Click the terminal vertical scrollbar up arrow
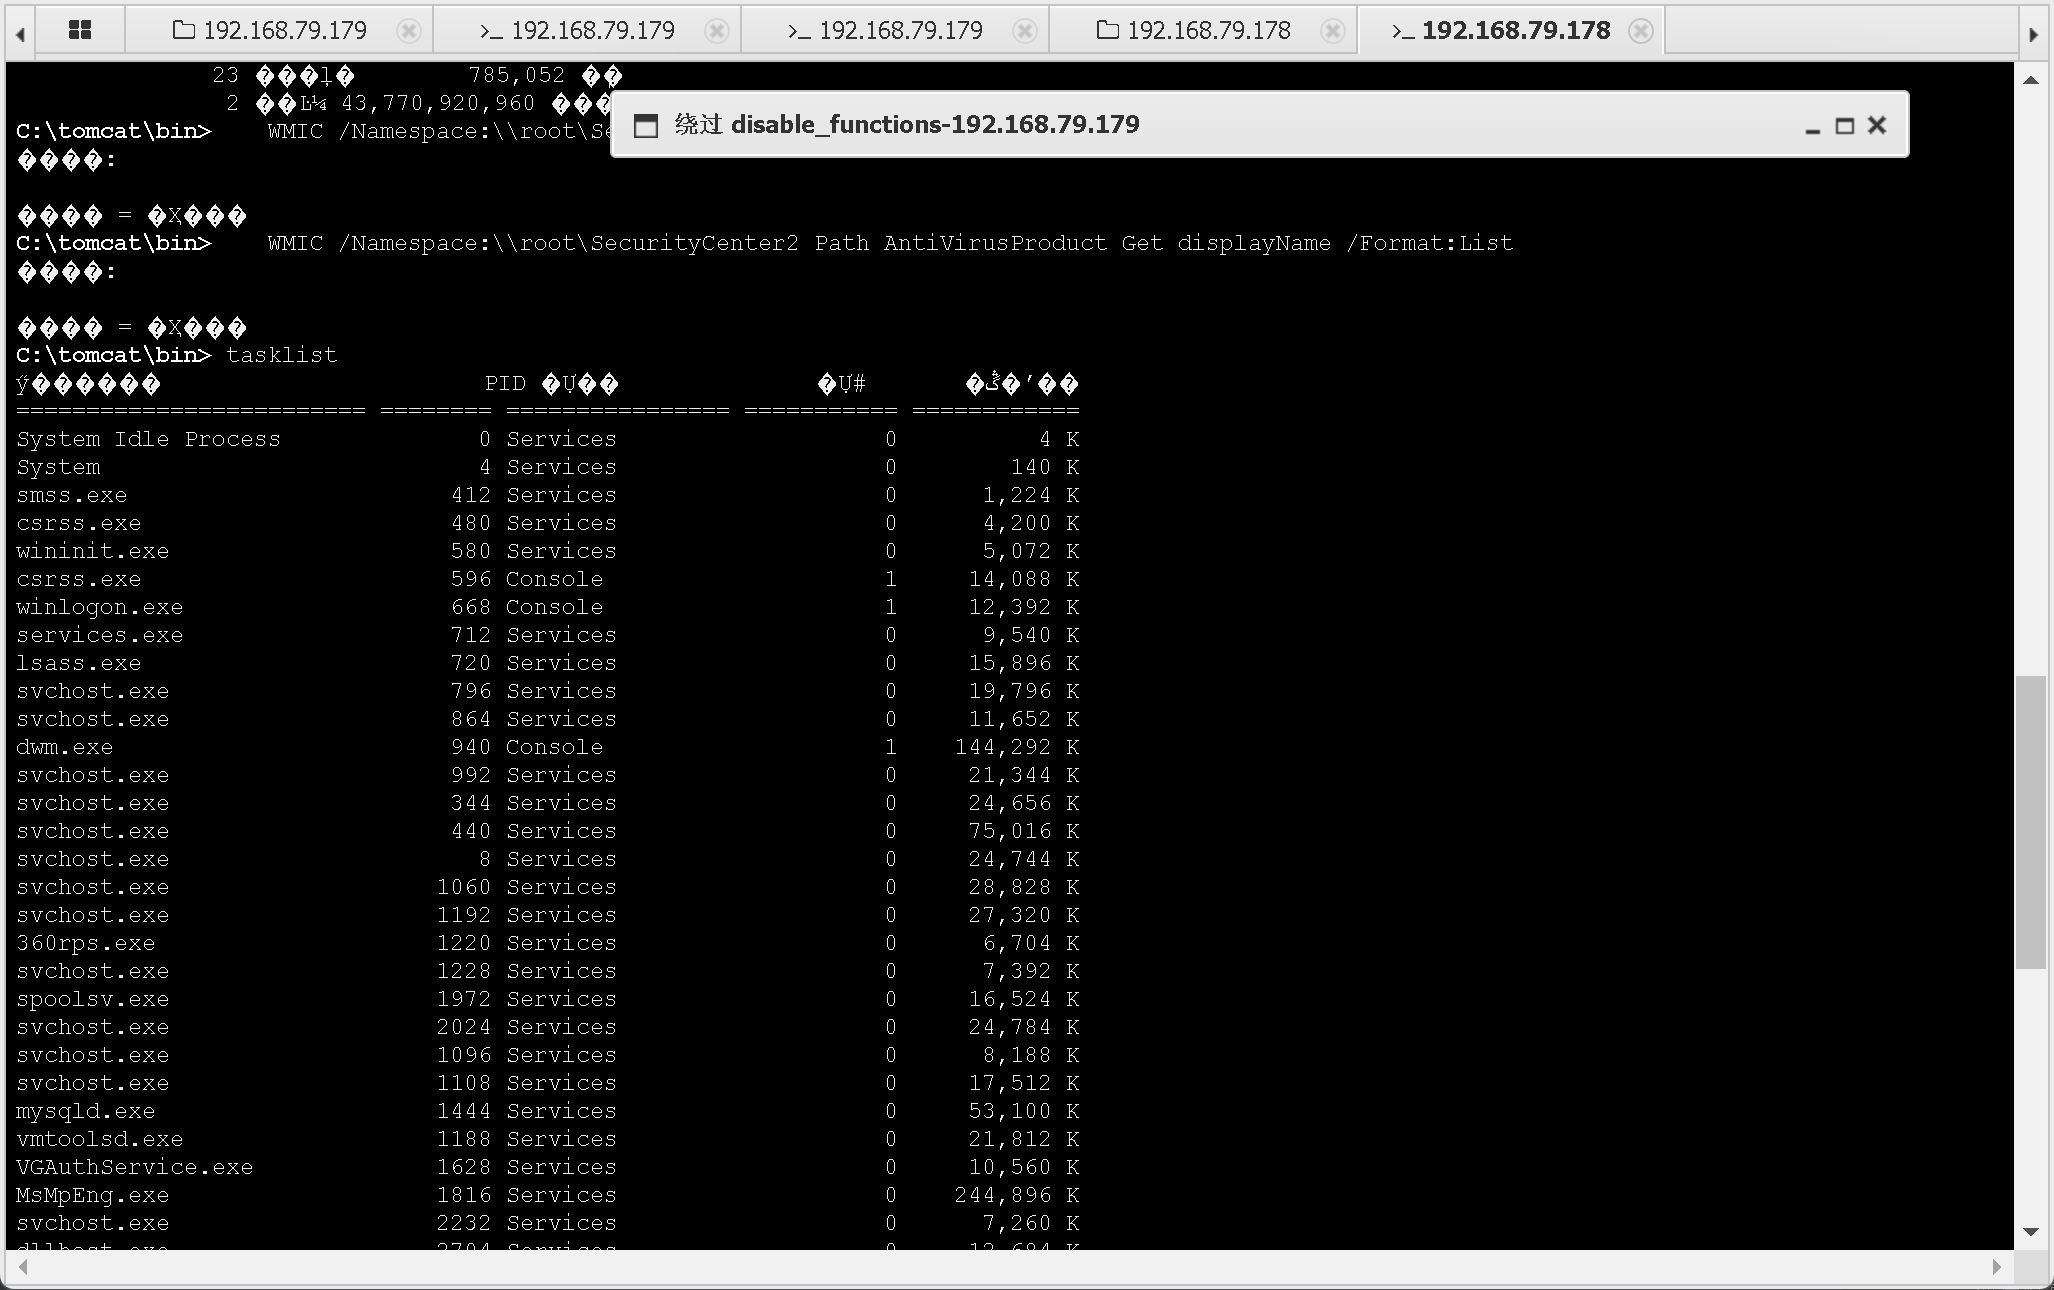Screen dimensions: 2054x1290 pos(2030,80)
